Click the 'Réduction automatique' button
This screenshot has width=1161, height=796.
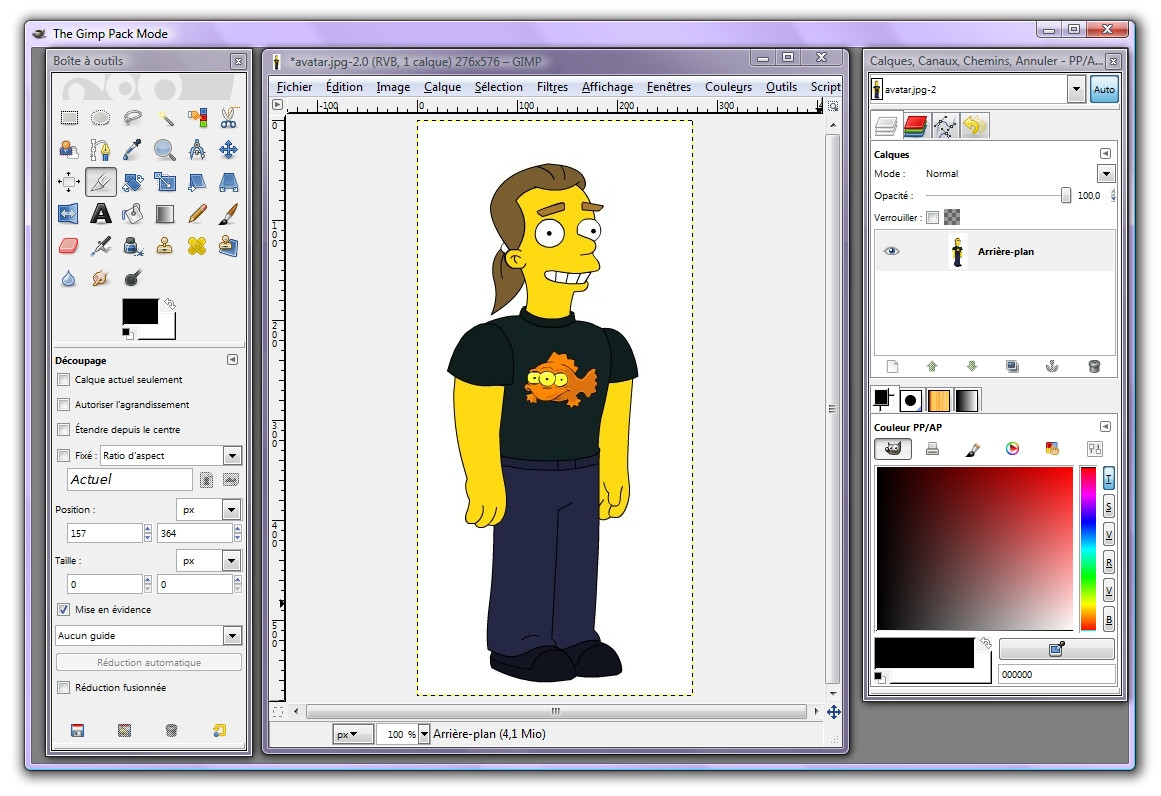[x=149, y=662]
